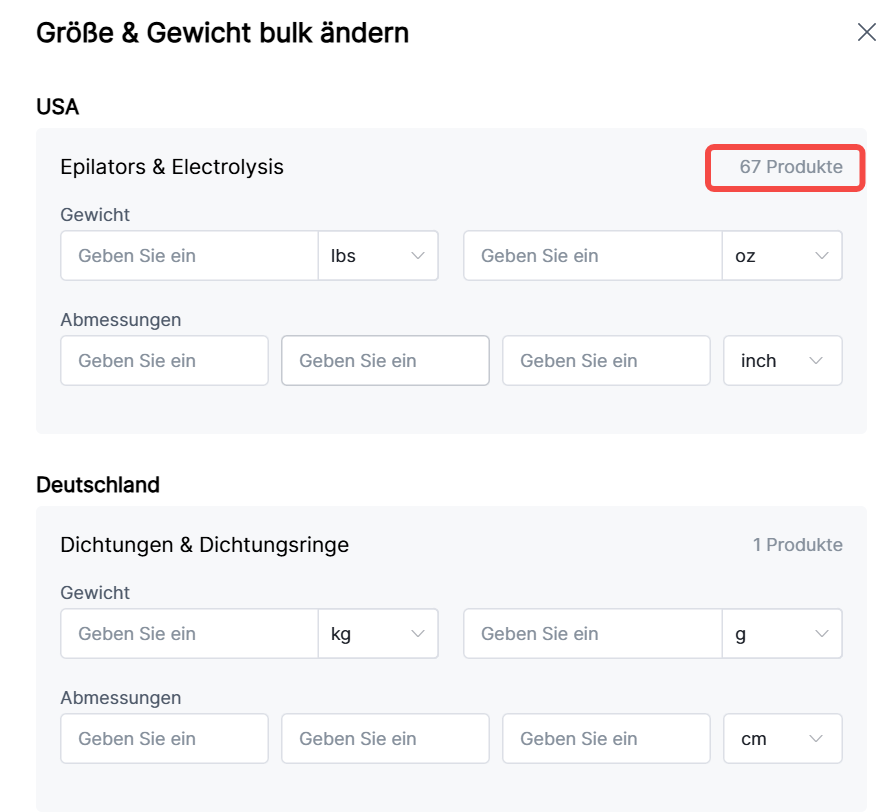Open the oz weight unit dropdown
Screen dimensions: 891x812
(782, 256)
